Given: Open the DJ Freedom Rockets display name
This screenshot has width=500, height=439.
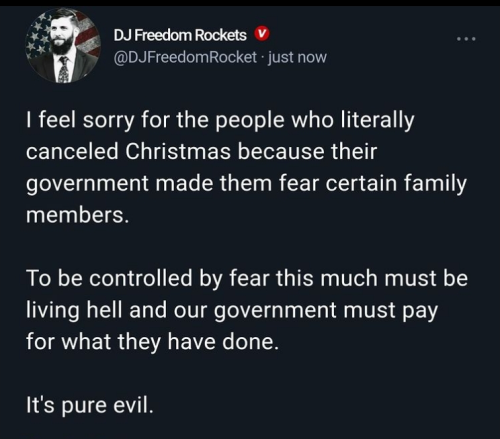Looking at the screenshot, I should coord(180,35).
